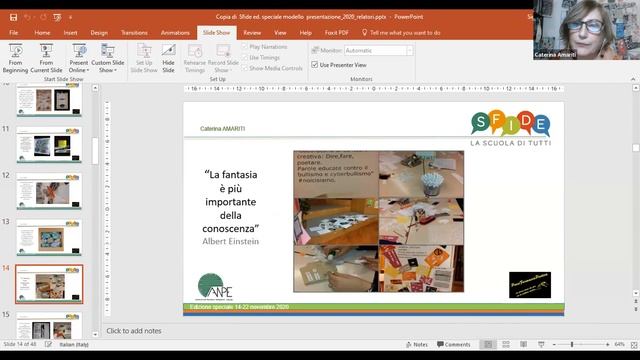Click the notes area to add notes
Image resolution: width=640 pixels, height=360 pixels.
tap(133, 331)
